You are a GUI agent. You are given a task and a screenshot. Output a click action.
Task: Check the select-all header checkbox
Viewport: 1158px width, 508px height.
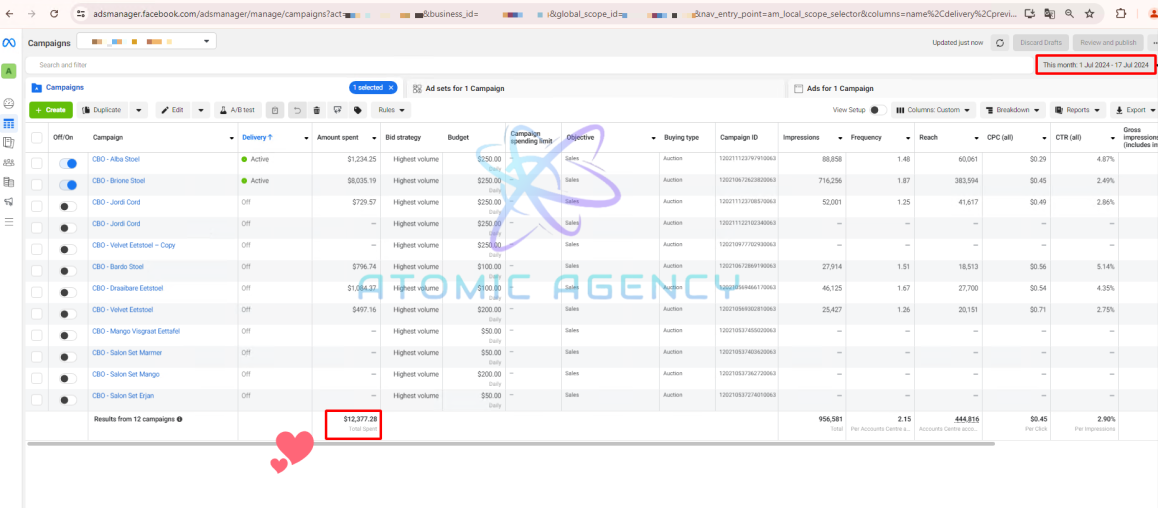(x=37, y=137)
